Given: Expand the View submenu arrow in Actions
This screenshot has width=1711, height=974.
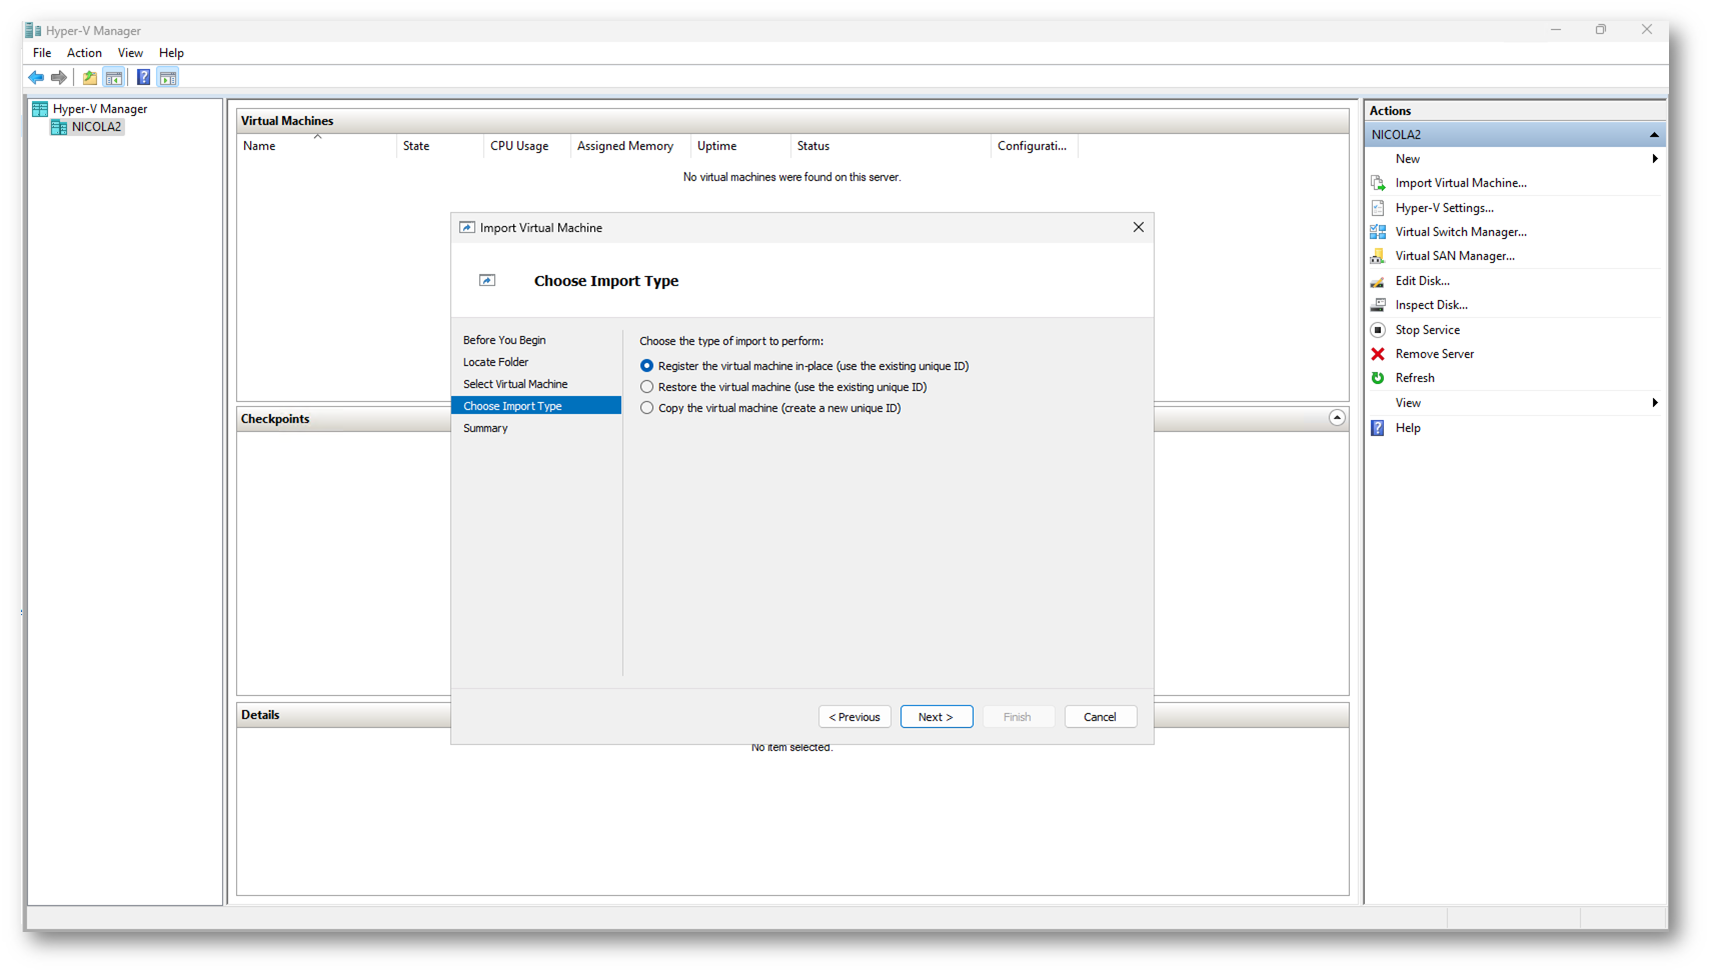Looking at the screenshot, I should pyautogui.click(x=1655, y=403).
